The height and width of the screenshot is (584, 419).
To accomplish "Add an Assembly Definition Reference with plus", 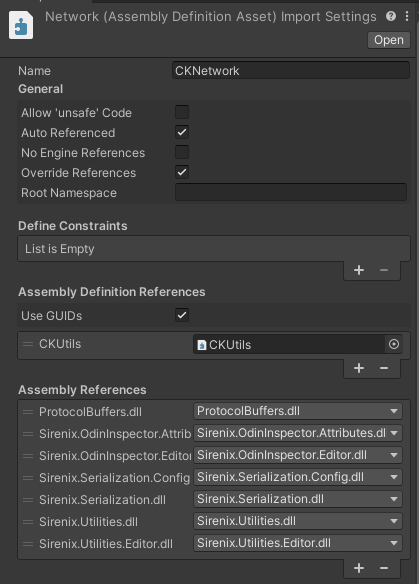I will tap(359, 368).
